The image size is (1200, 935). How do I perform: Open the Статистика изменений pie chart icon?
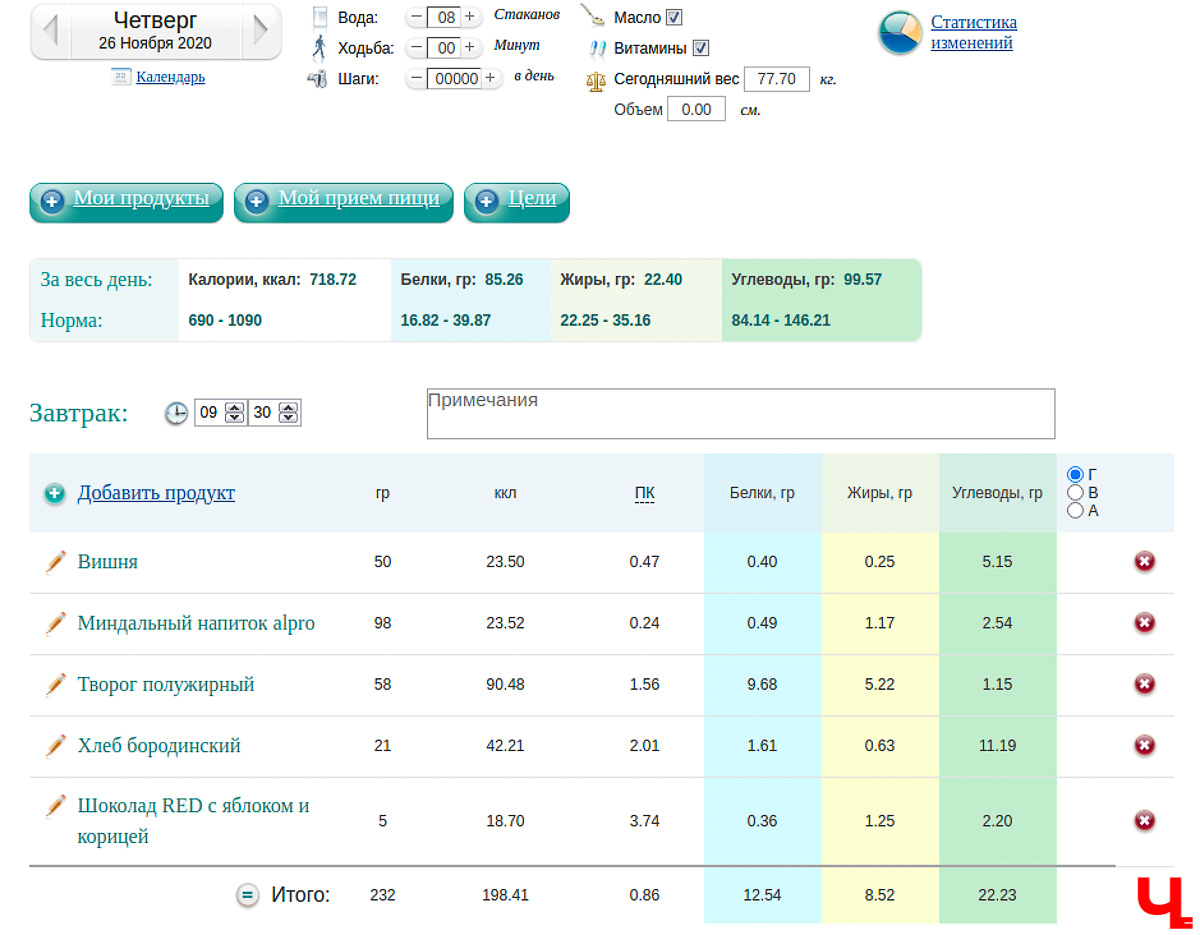[x=900, y=33]
